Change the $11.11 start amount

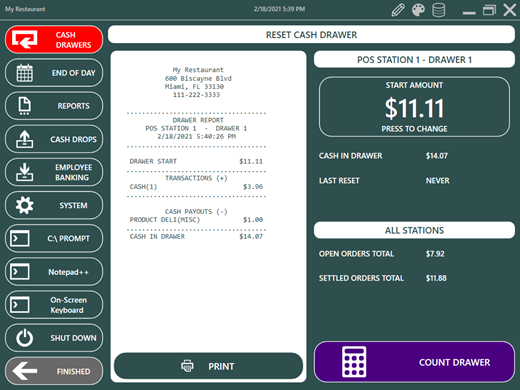coord(414,107)
